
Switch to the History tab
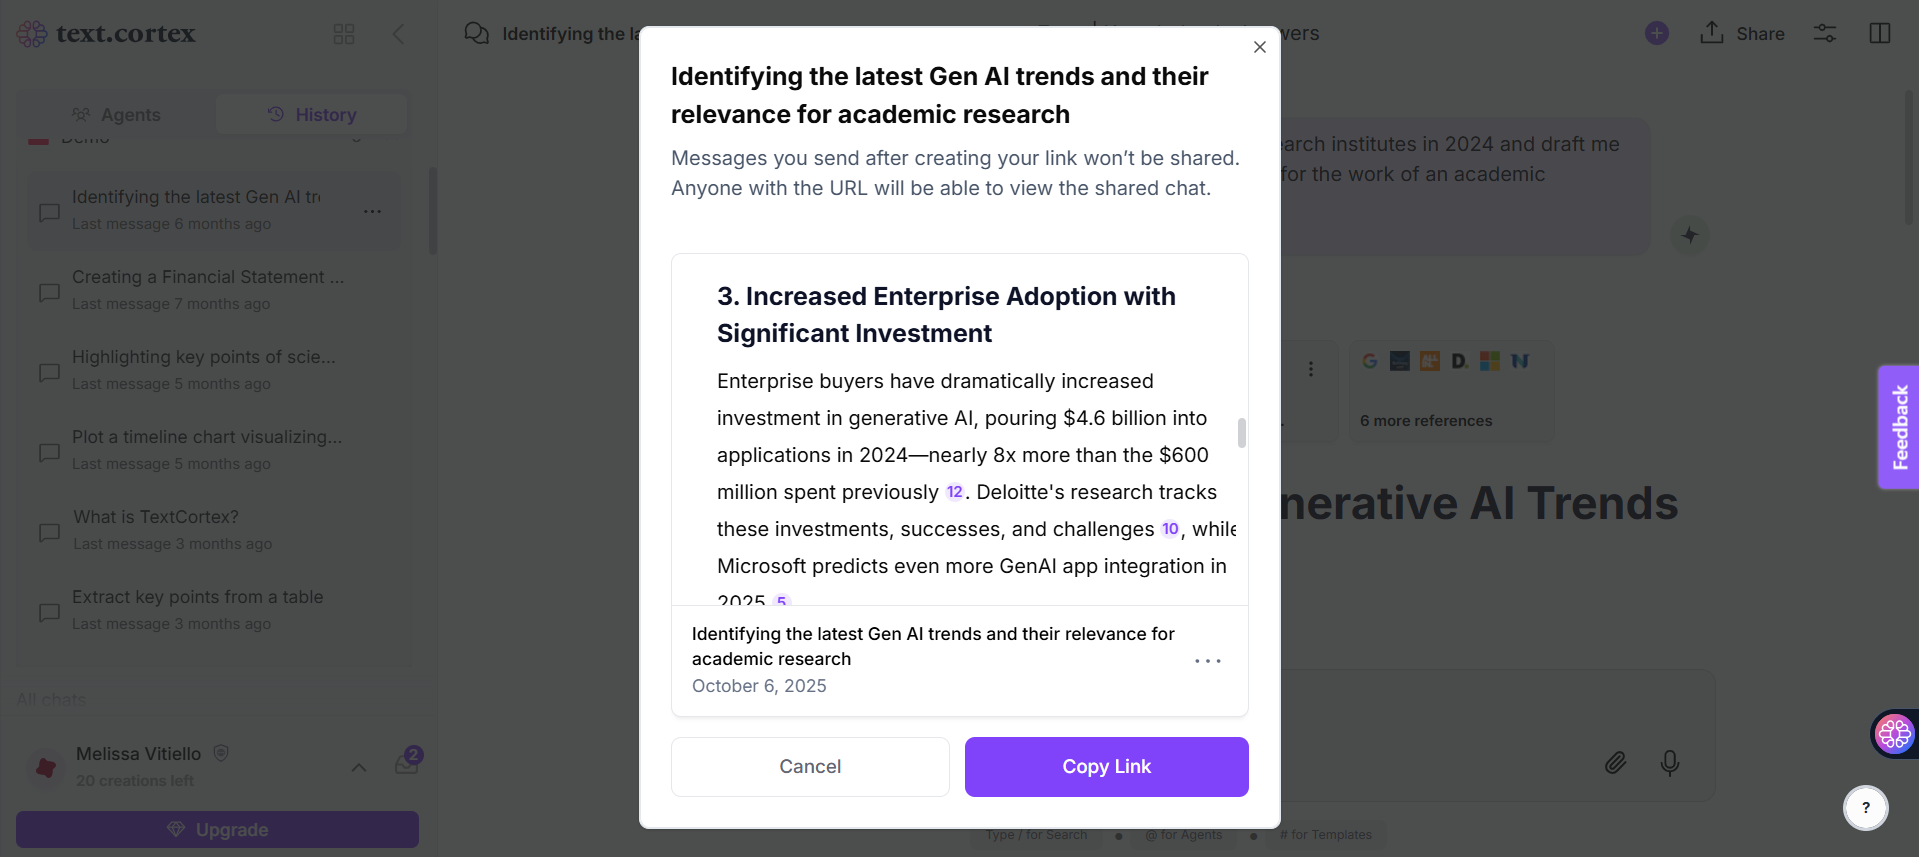coord(312,115)
